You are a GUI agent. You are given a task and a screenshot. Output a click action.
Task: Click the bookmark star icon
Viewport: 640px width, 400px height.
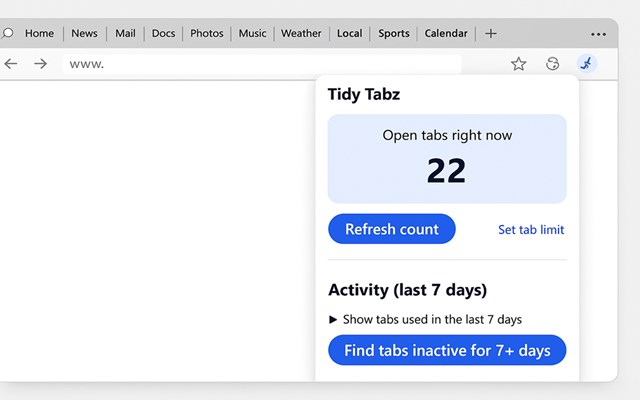(x=518, y=64)
